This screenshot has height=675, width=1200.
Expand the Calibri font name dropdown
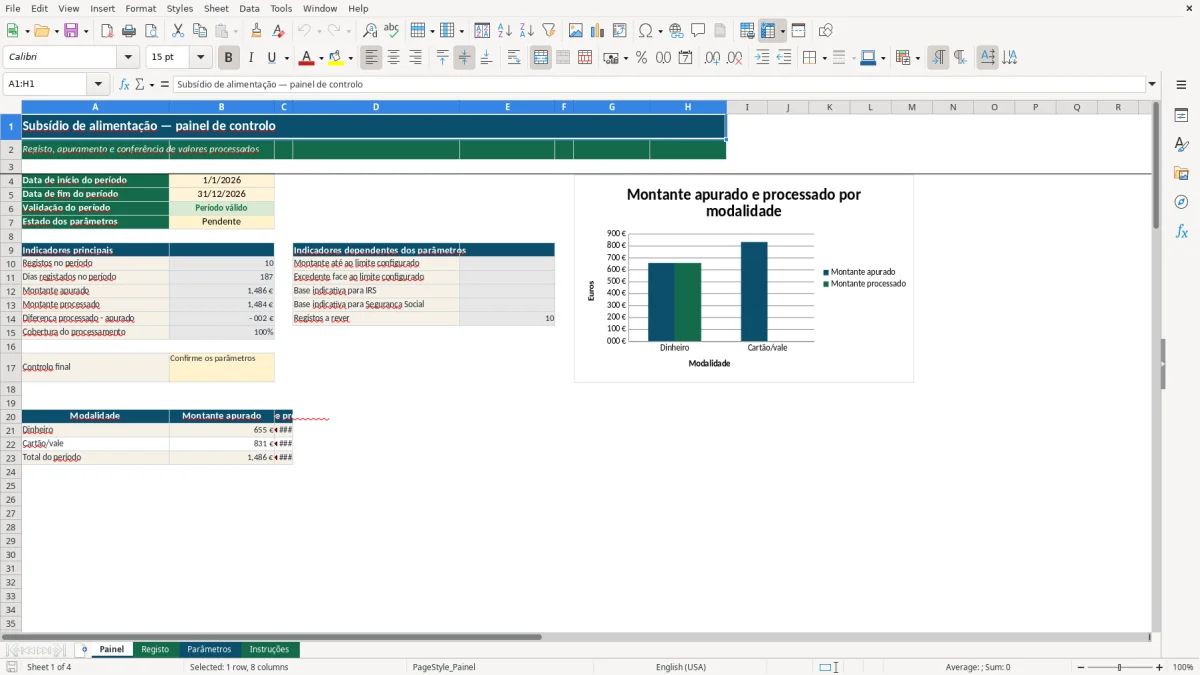(x=128, y=58)
